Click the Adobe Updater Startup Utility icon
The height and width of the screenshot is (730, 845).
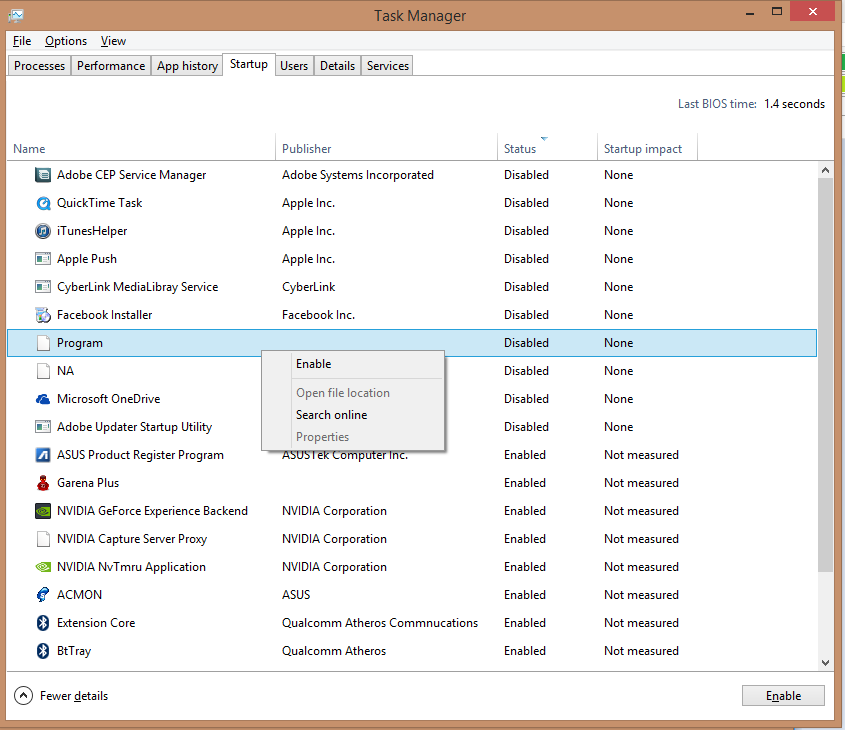point(43,427)
